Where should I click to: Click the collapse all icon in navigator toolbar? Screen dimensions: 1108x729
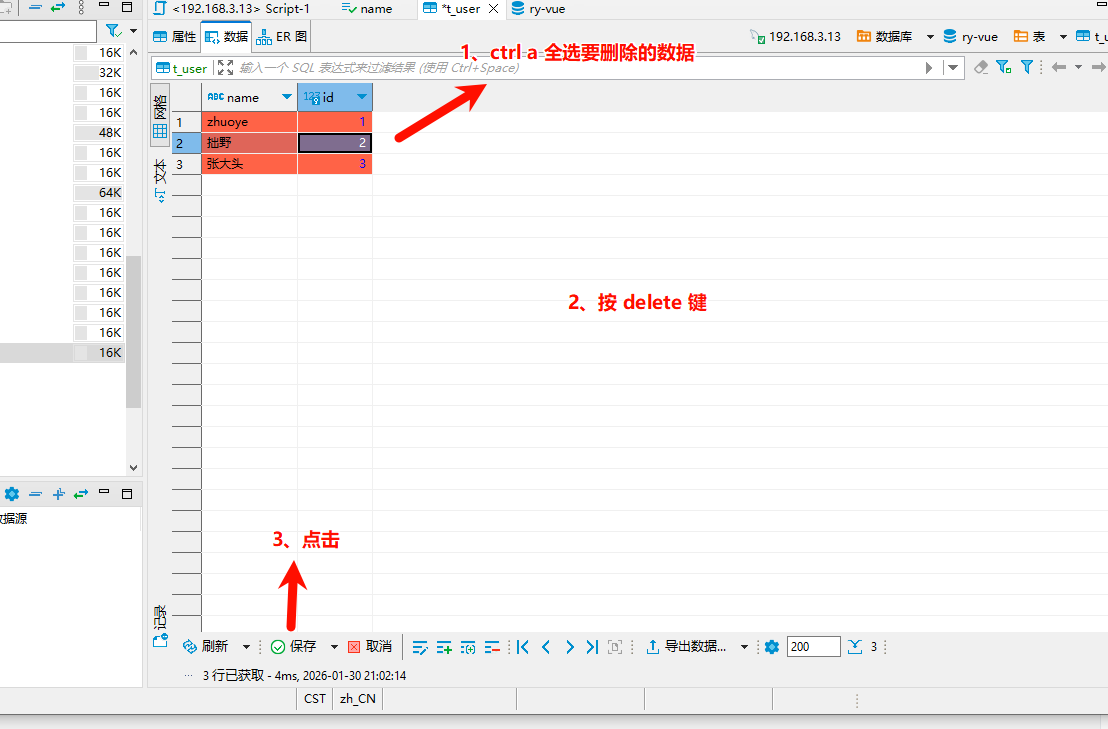pyautogui.click(x=35, y=8)
